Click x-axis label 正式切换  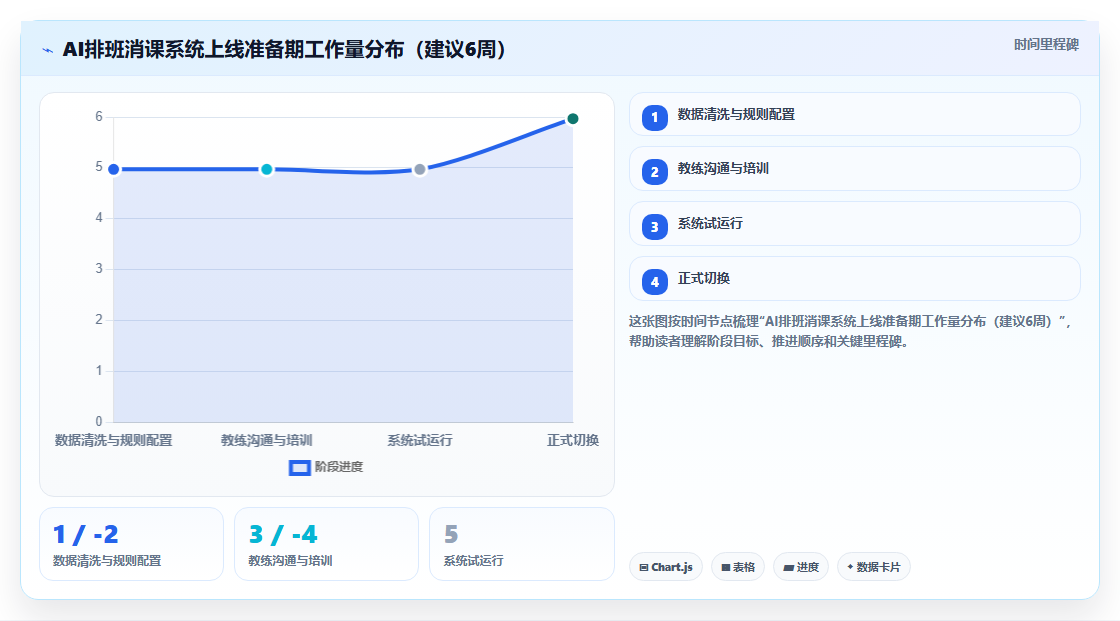pyautogui.click(x=573, y=440)
